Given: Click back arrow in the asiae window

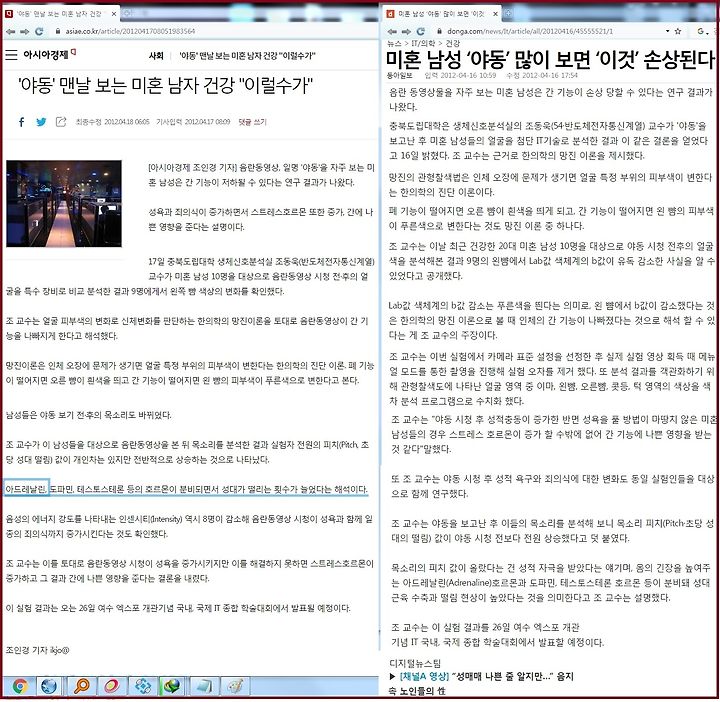Looking at the screenshot, I should click(x=10, y=31).
